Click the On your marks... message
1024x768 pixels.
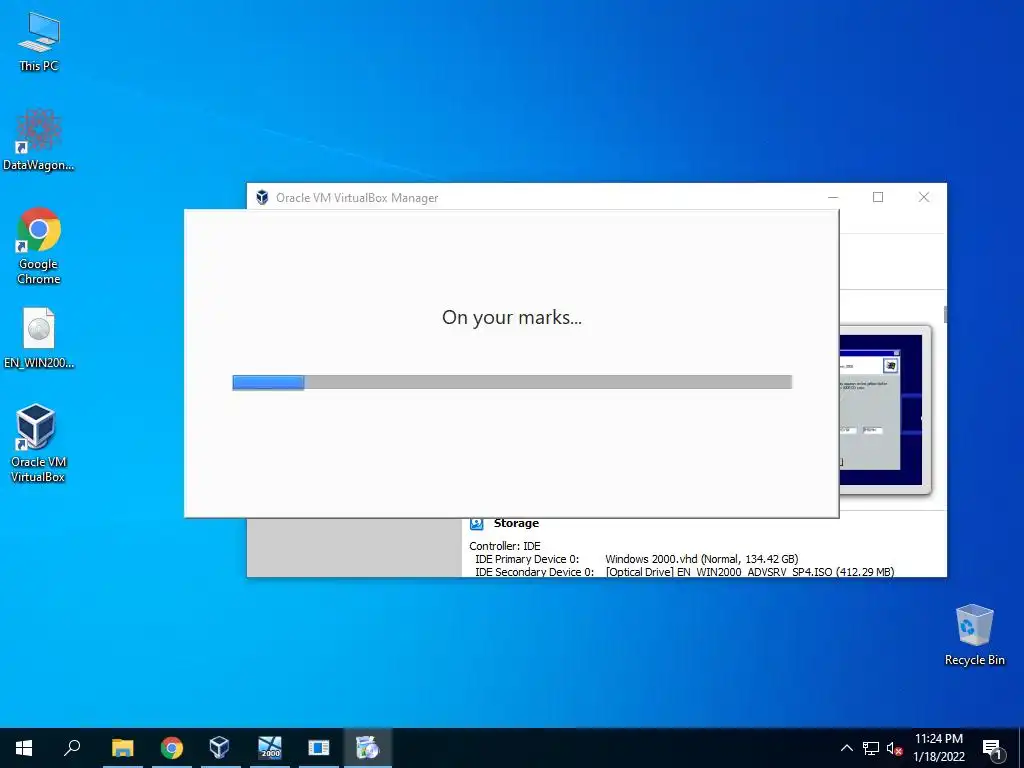point(511,317)
